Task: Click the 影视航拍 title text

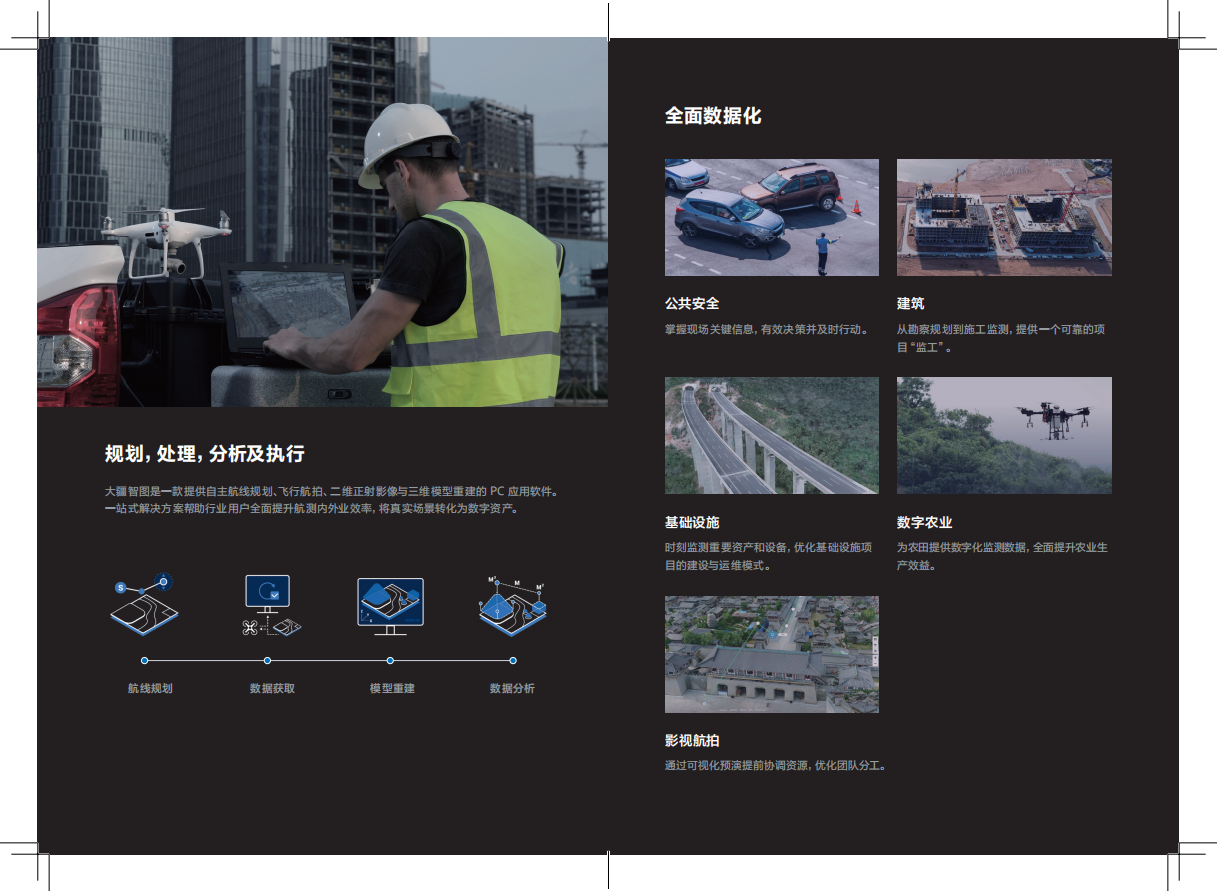Action: [691, 741]
